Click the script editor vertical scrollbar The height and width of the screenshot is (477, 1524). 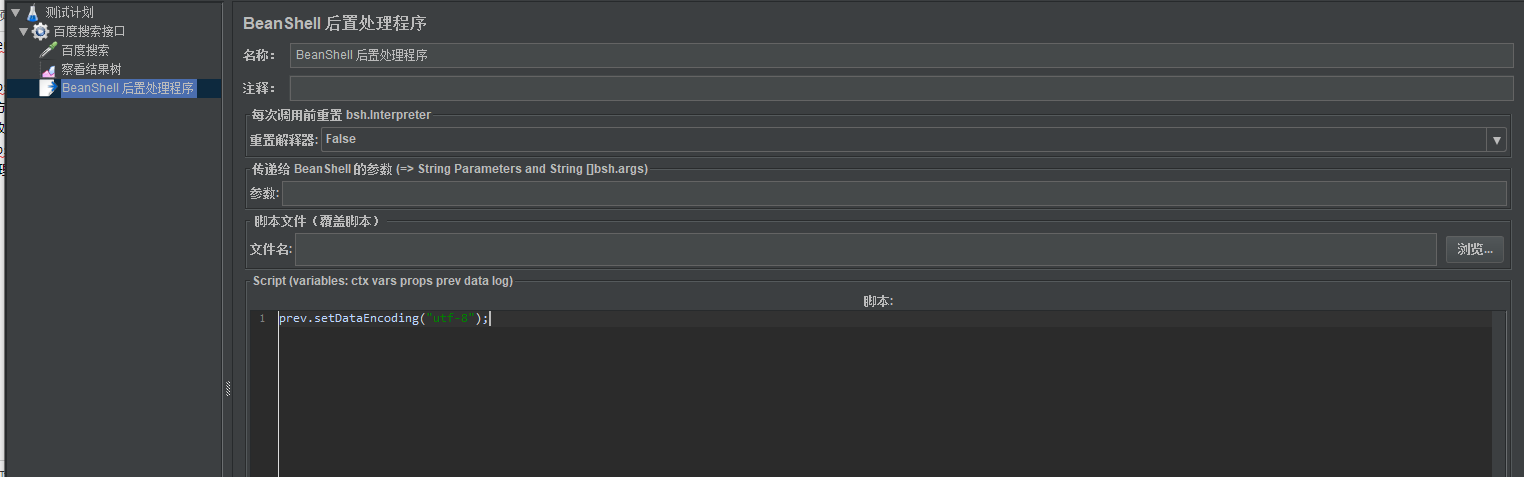coord(1498,393)
